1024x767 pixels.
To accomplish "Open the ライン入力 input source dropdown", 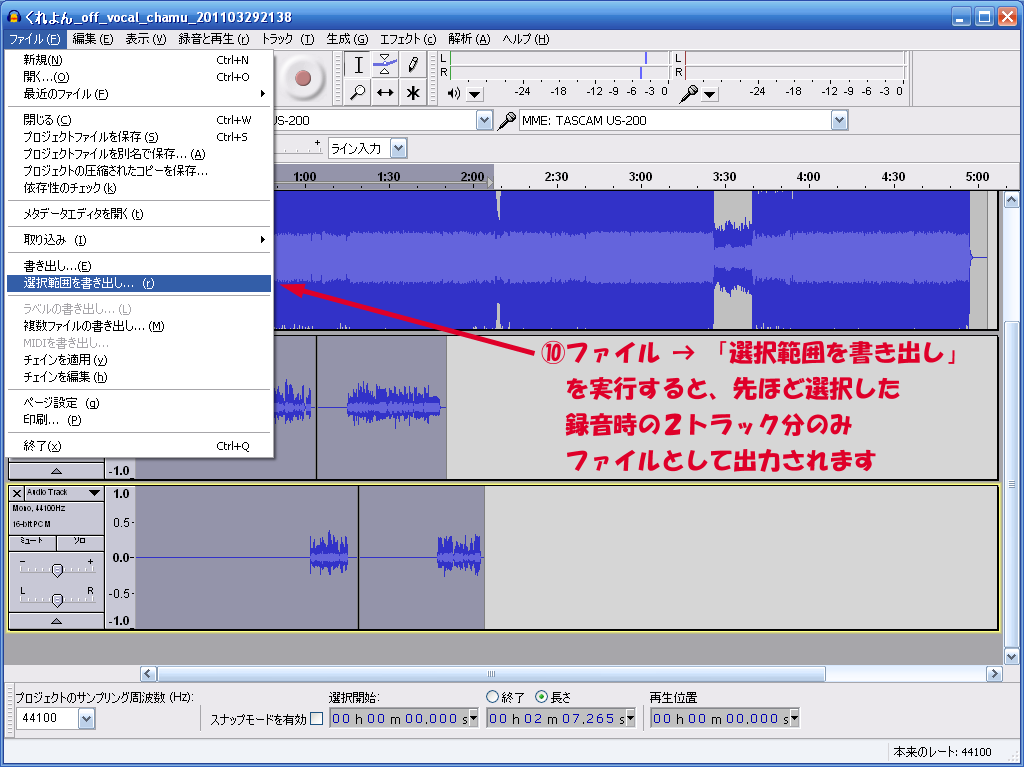I will coord(398,148).
